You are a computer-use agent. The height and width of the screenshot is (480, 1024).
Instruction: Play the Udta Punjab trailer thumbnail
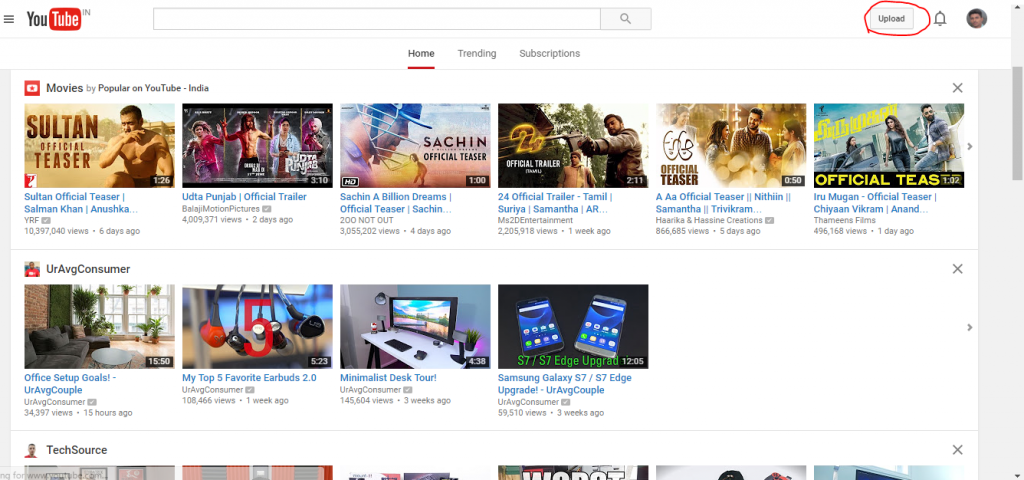pyautogui.click(x=257, y=146)
